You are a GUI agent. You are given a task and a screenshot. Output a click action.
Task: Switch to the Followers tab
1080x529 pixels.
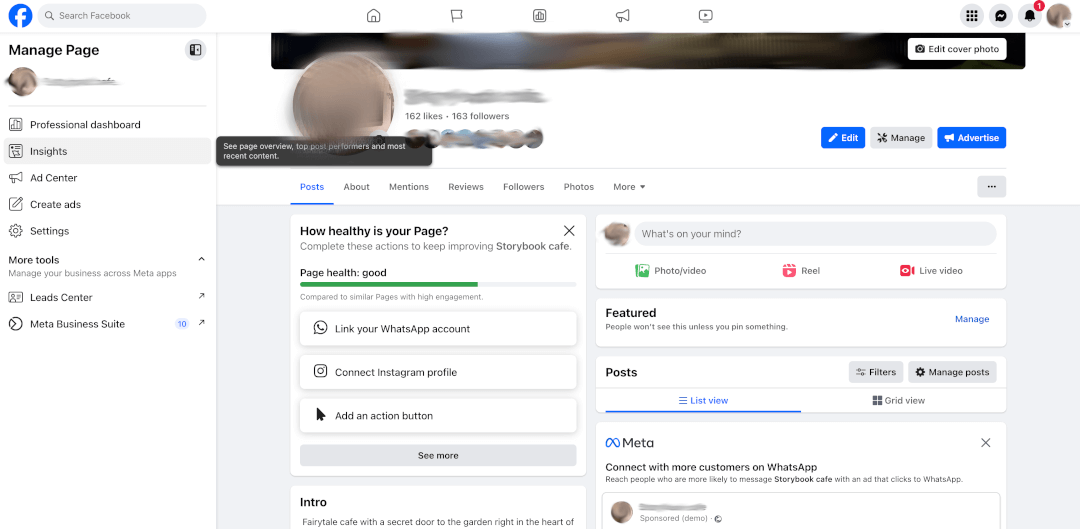pos(523,187)
